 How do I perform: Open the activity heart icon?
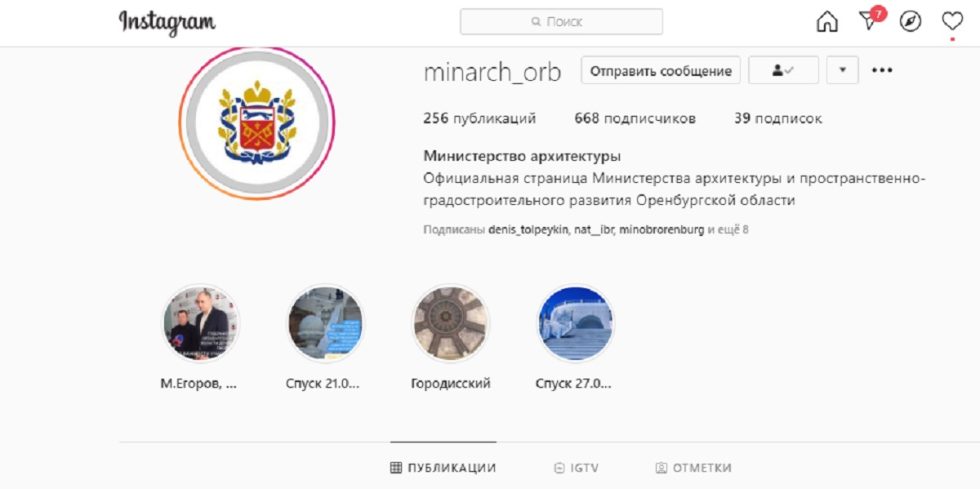tap(952, 21)
